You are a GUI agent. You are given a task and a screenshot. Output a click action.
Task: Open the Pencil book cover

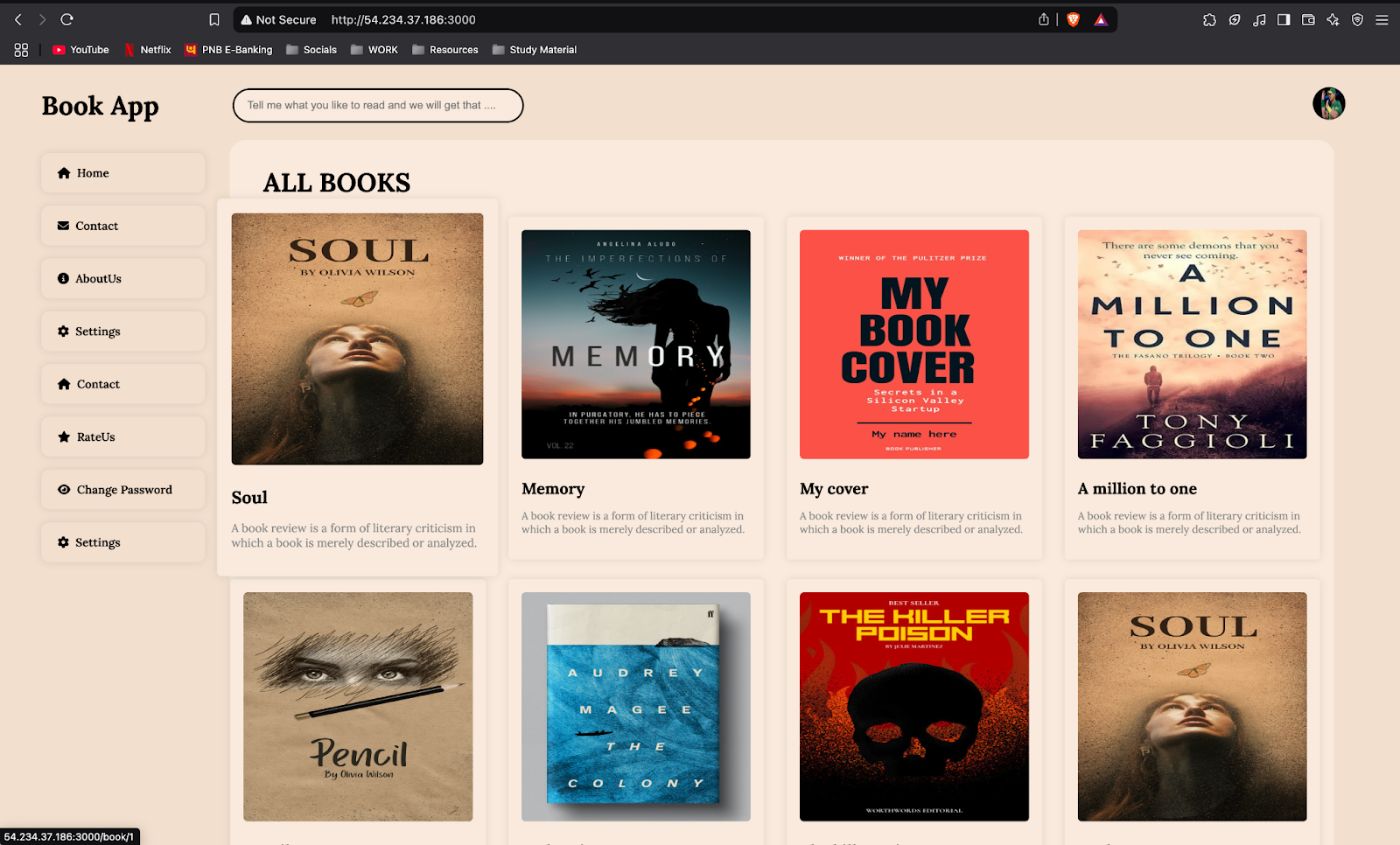point(358,706)
